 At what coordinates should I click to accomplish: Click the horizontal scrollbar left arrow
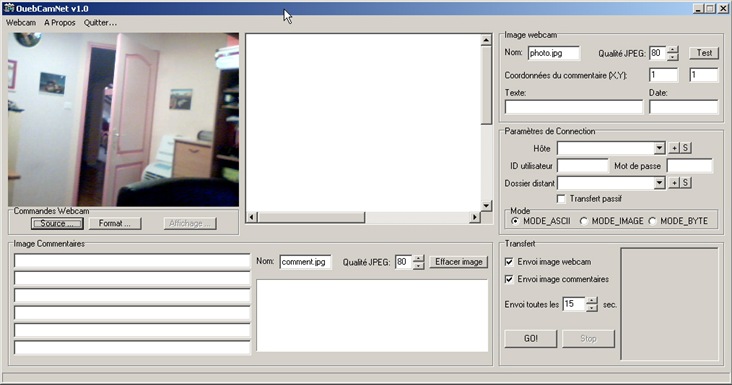click(x=252, y=217)
